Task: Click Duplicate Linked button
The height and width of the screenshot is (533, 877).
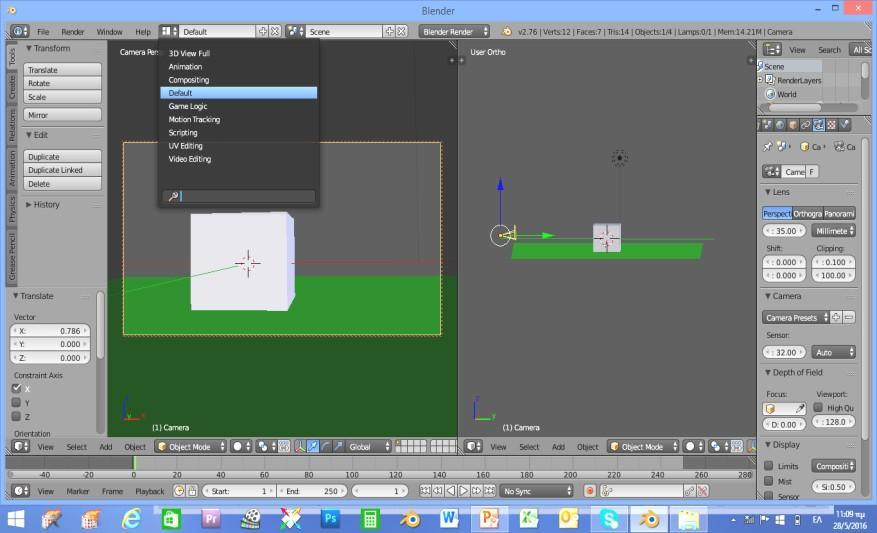Action: click(63, 170)
